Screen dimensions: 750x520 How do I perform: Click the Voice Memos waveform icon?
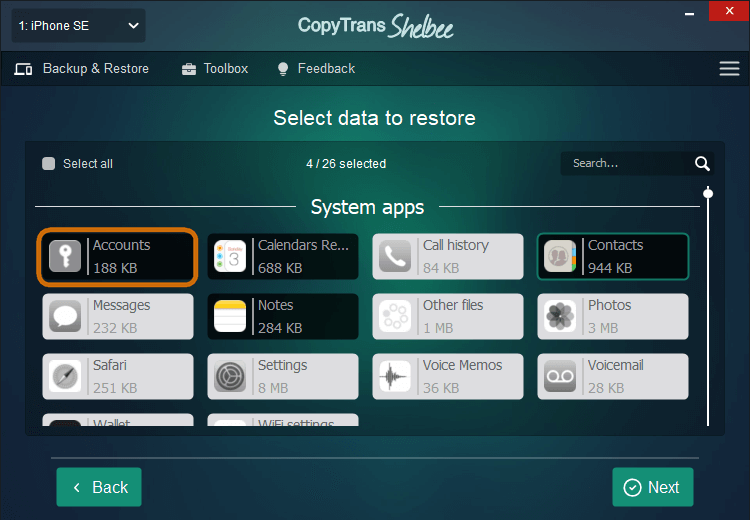[395, 376]
